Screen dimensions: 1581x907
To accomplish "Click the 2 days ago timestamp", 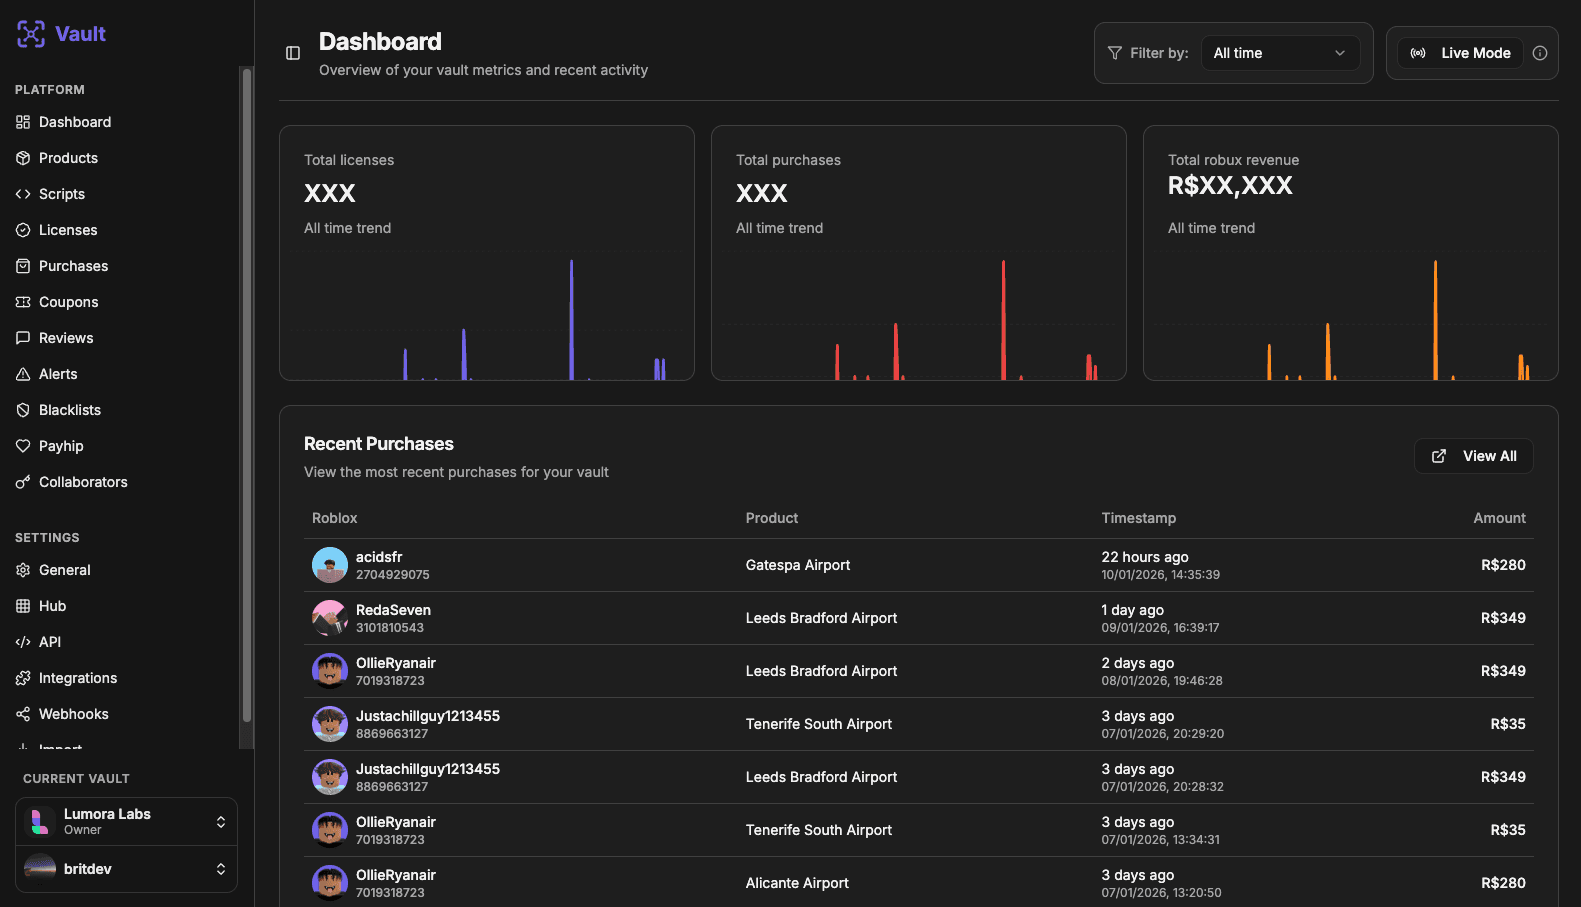I will coord(1137,663).
